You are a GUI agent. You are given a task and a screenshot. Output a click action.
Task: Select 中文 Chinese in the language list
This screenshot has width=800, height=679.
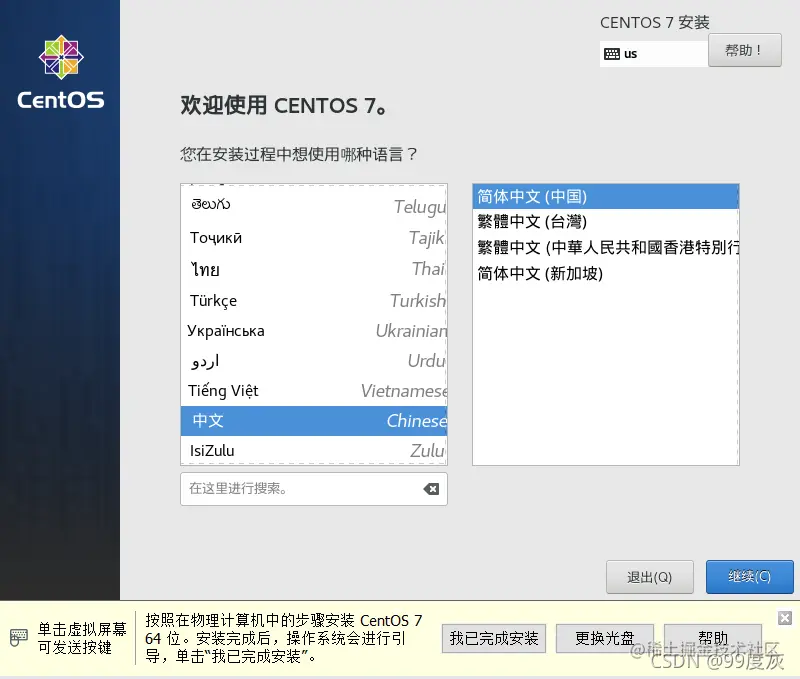(314, 421)
